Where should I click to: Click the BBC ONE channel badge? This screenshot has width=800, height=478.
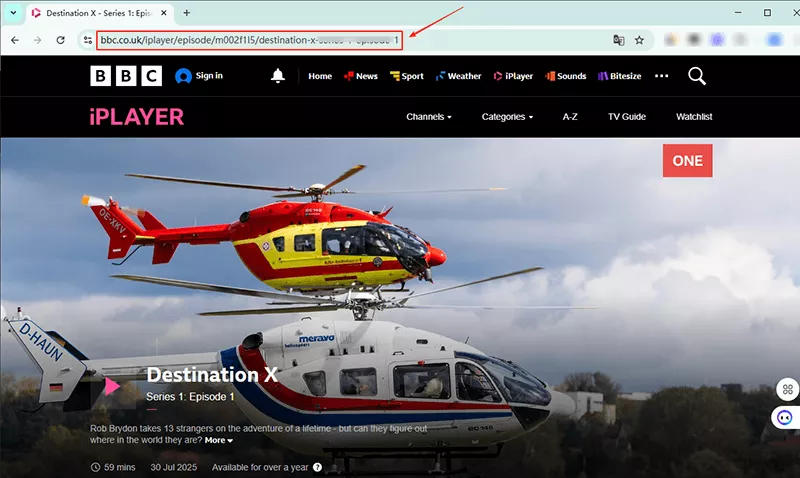687,161
